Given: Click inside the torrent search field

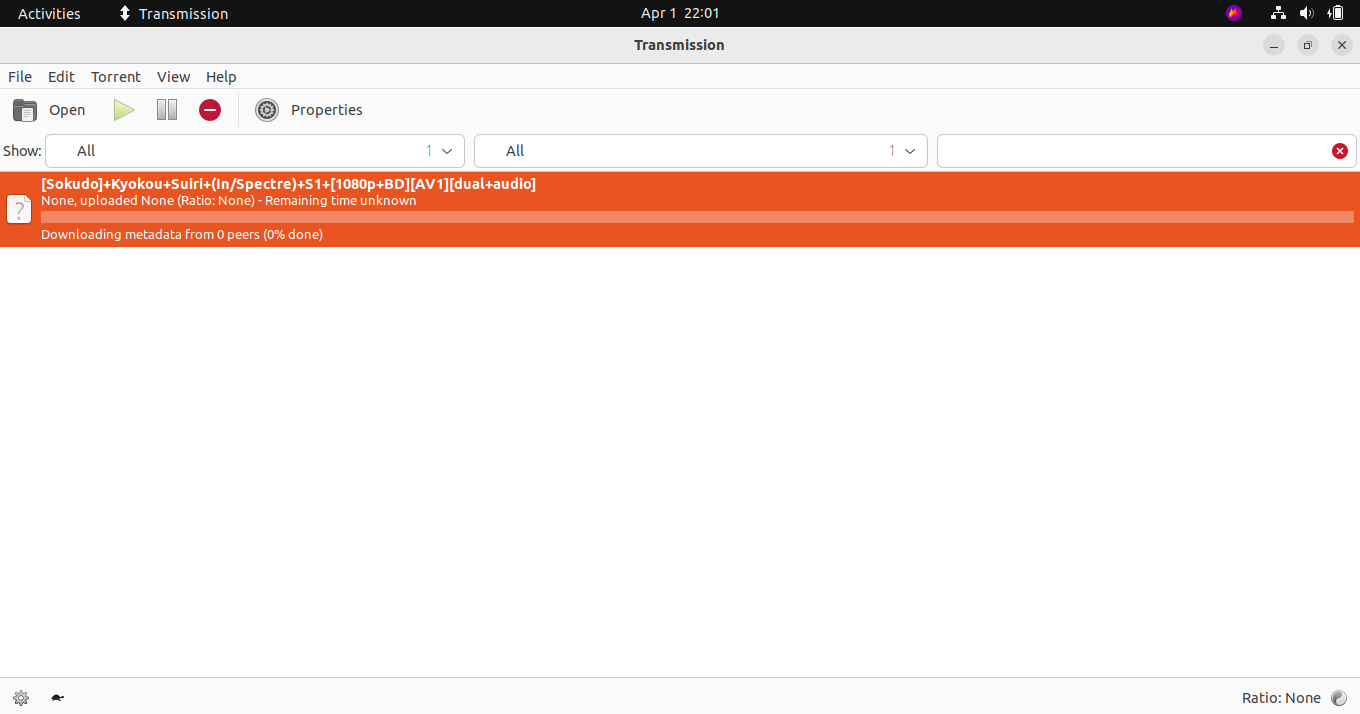Looking at the screenshot, I should click(x=1140, y=151).
